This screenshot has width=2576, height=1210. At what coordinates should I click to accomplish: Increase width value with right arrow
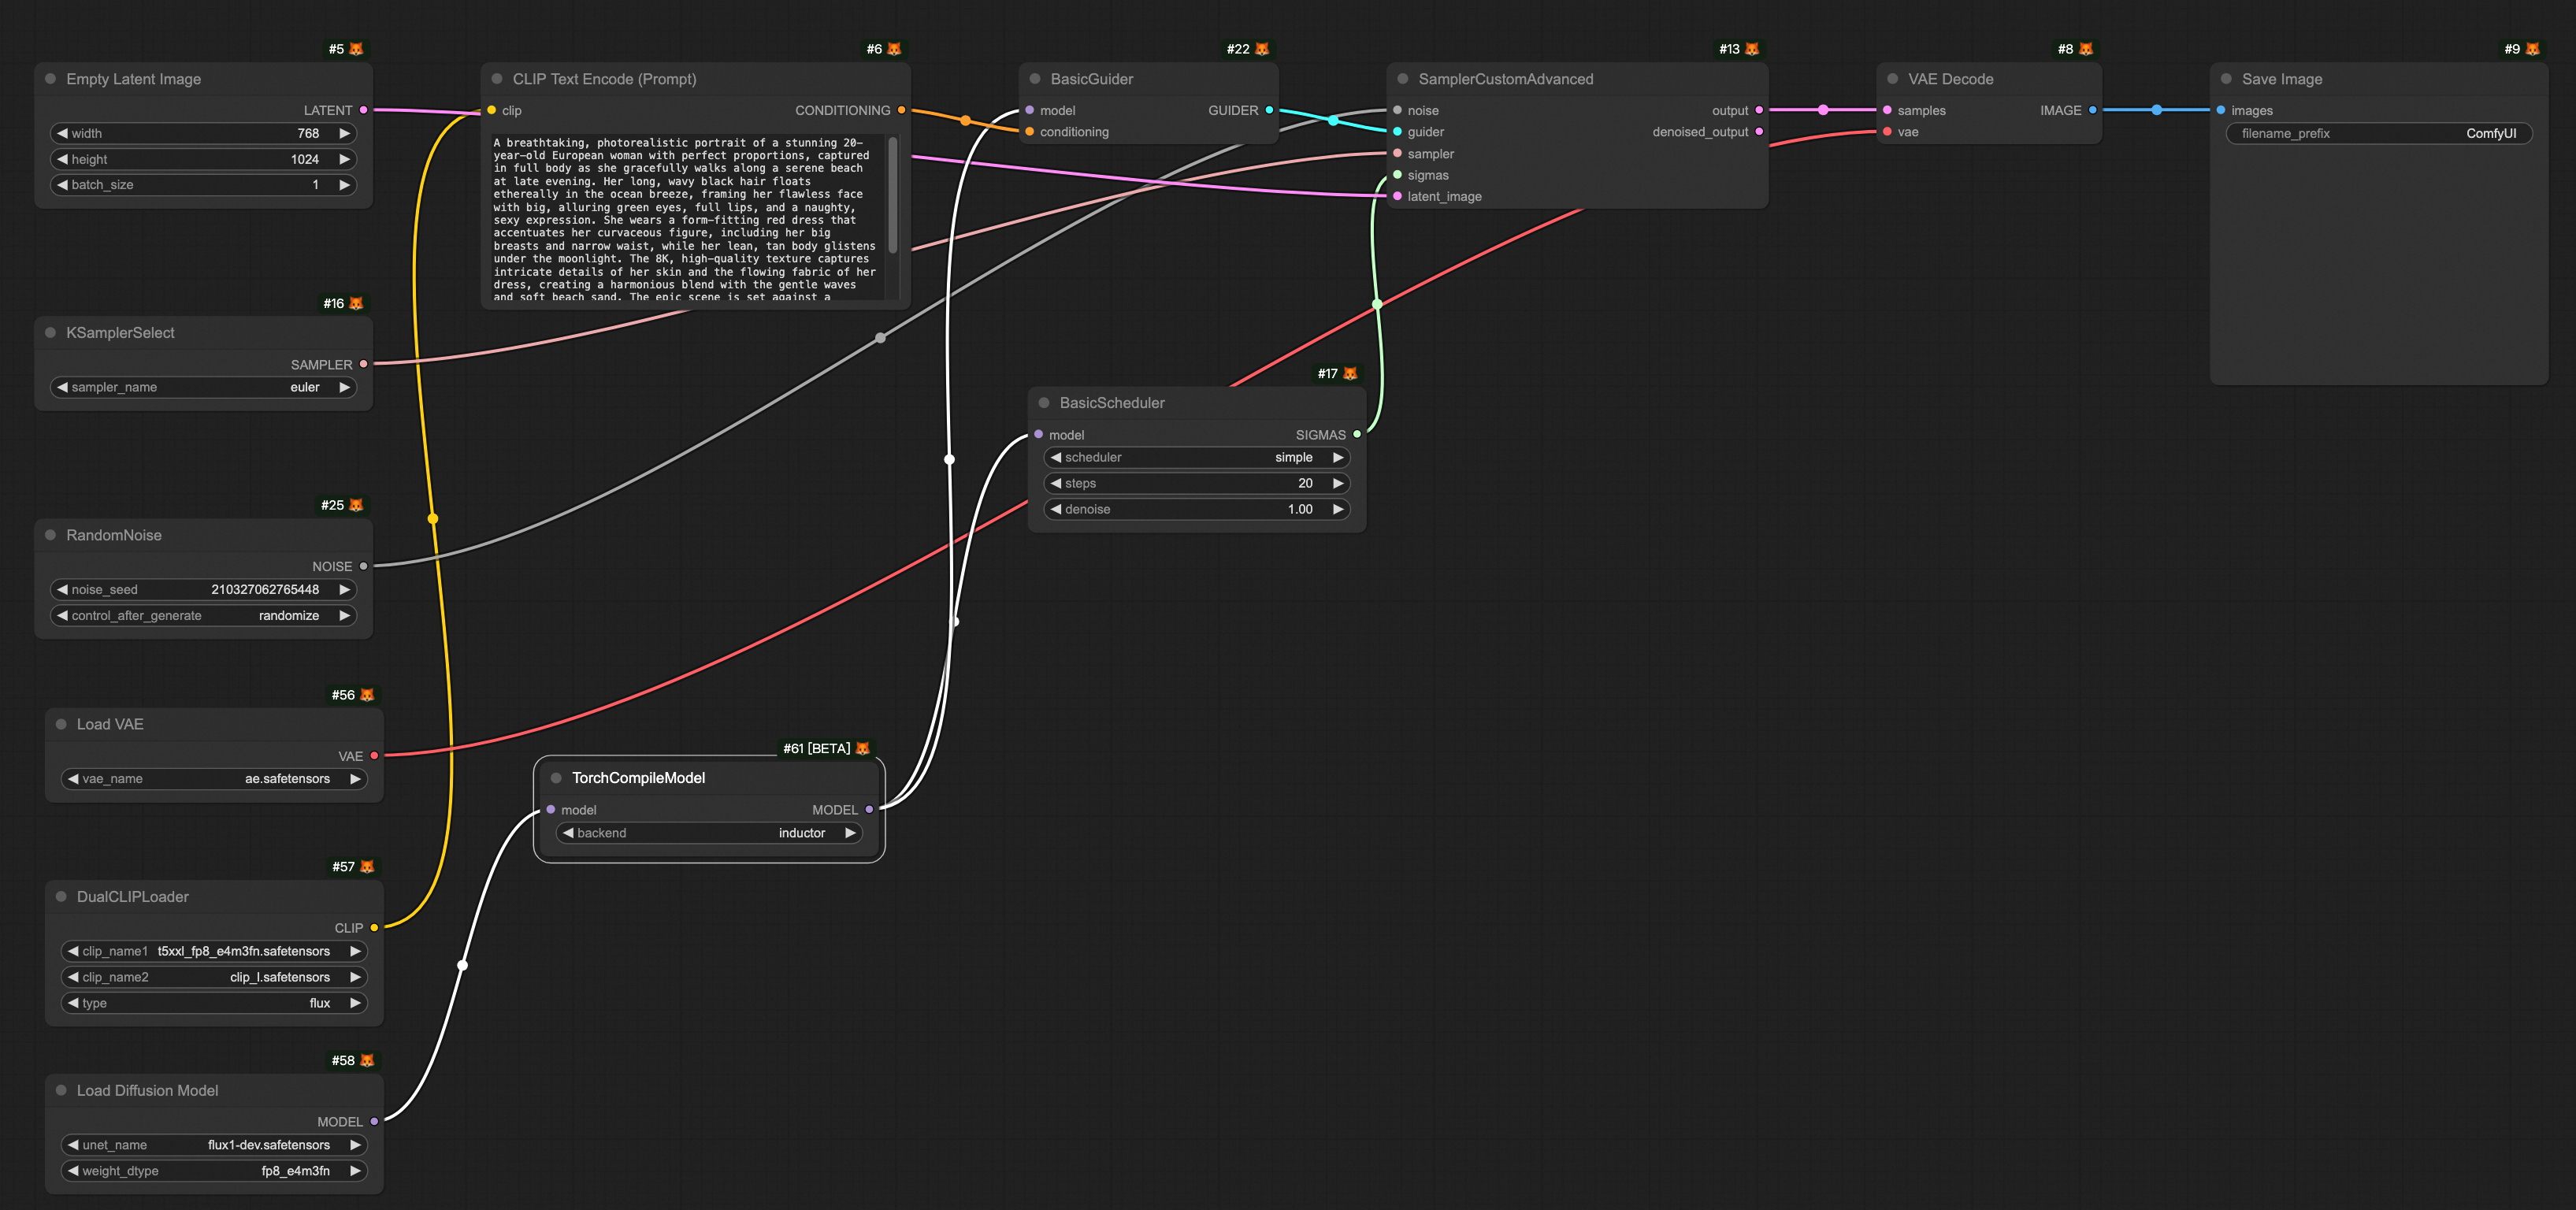point(345,133)
